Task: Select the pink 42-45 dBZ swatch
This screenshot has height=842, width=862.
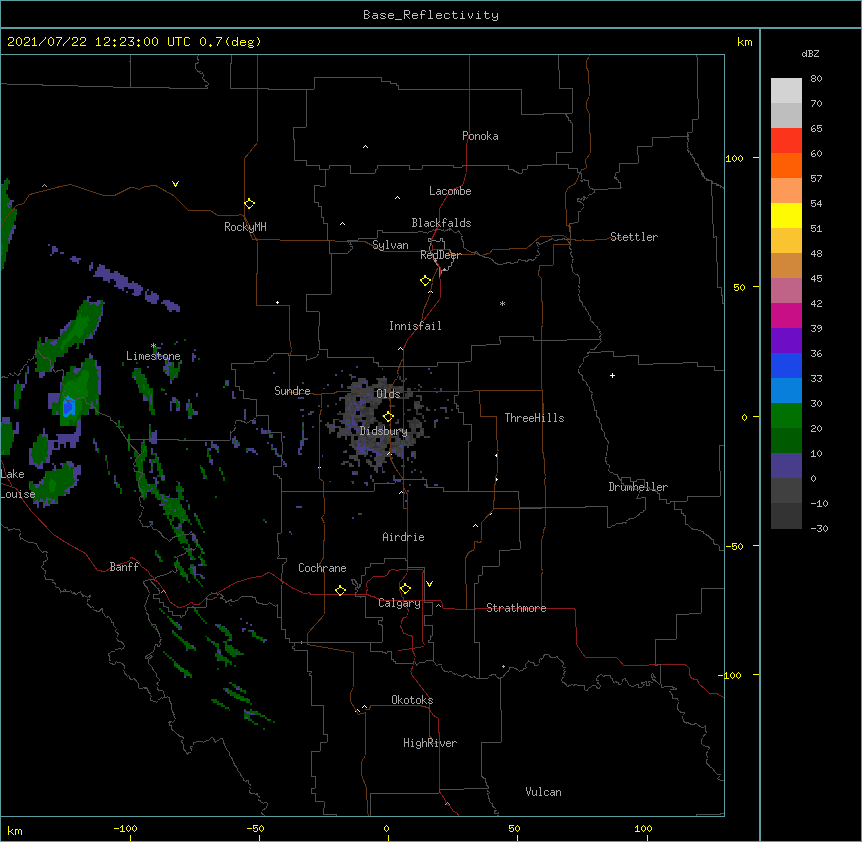Action: tap(786, 290)
